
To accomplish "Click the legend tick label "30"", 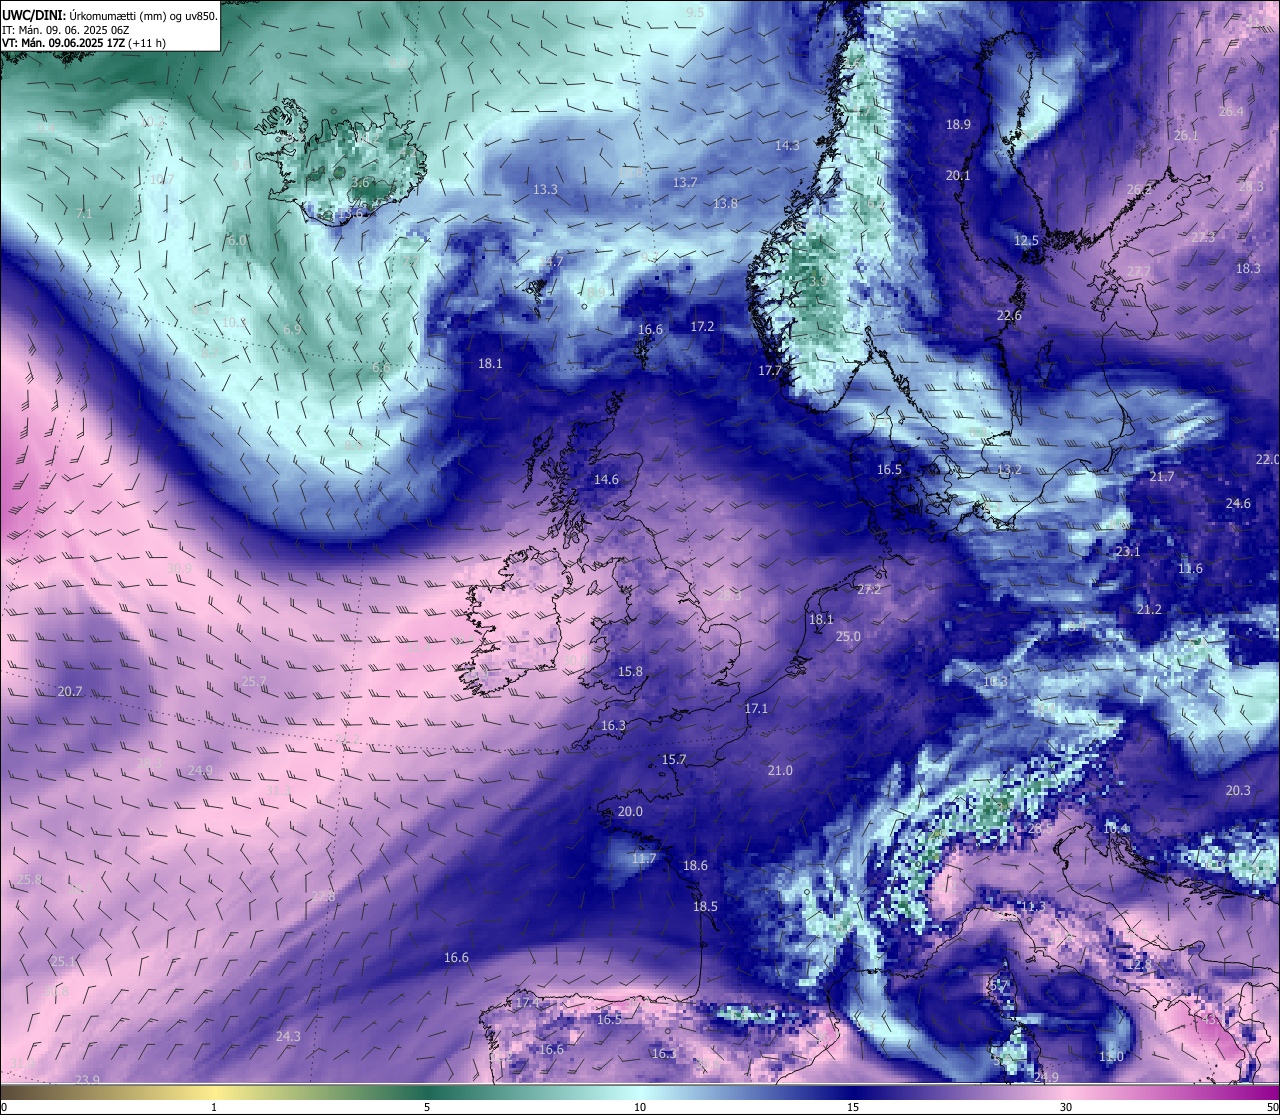I will pos(1066,1107).
